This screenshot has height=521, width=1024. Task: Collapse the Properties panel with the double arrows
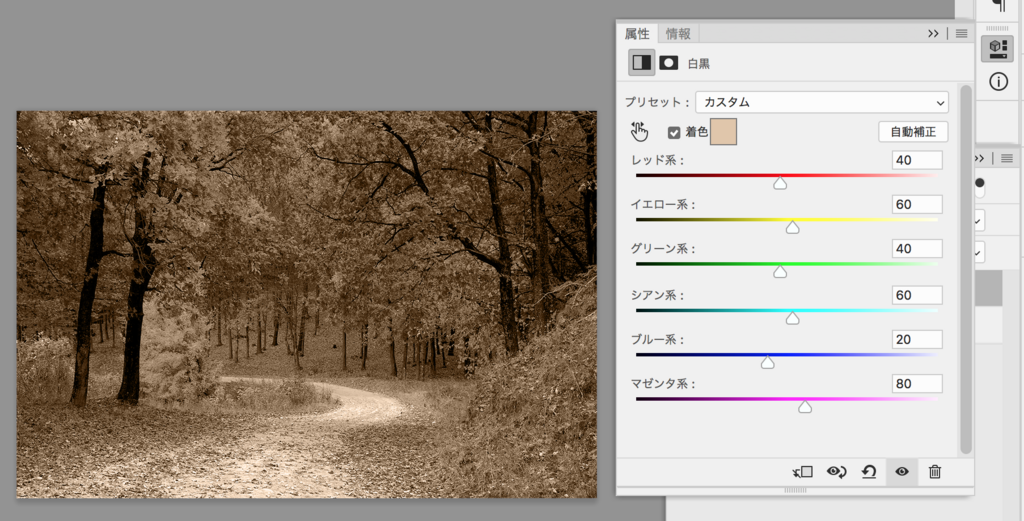pos(934,33)
